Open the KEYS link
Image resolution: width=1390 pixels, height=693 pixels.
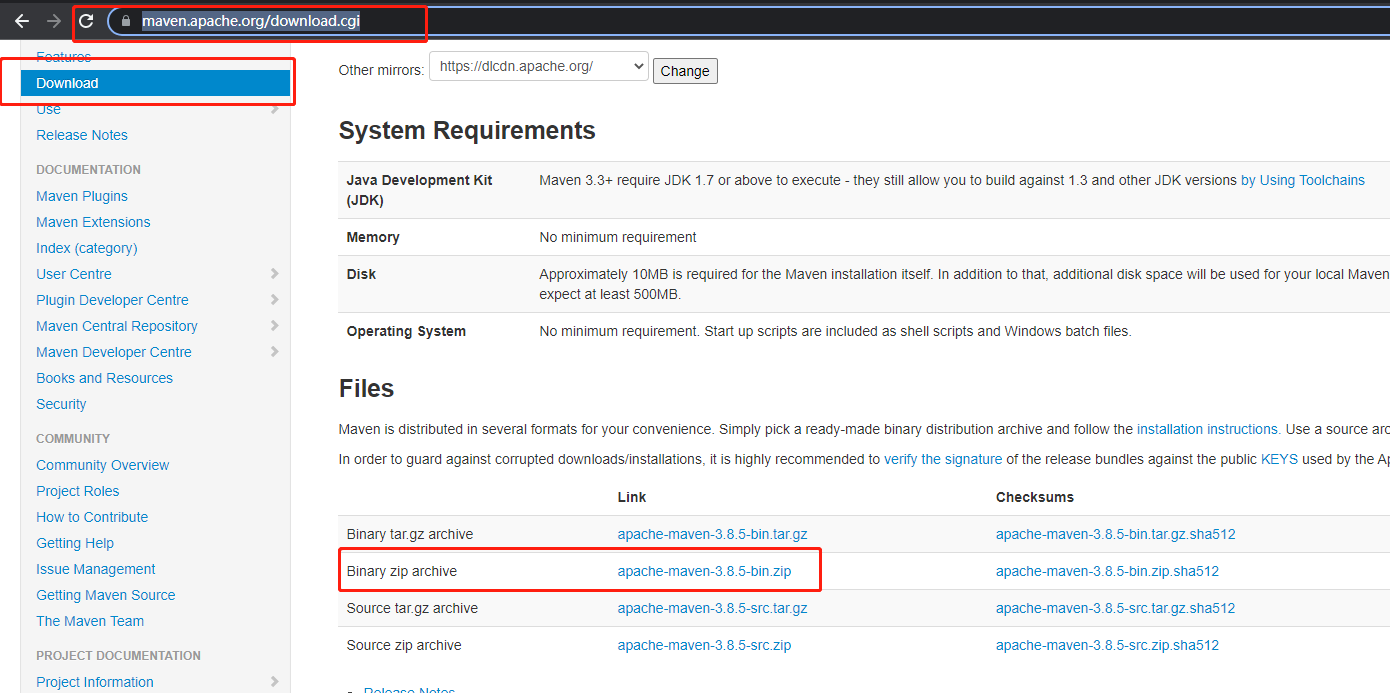1279,459
